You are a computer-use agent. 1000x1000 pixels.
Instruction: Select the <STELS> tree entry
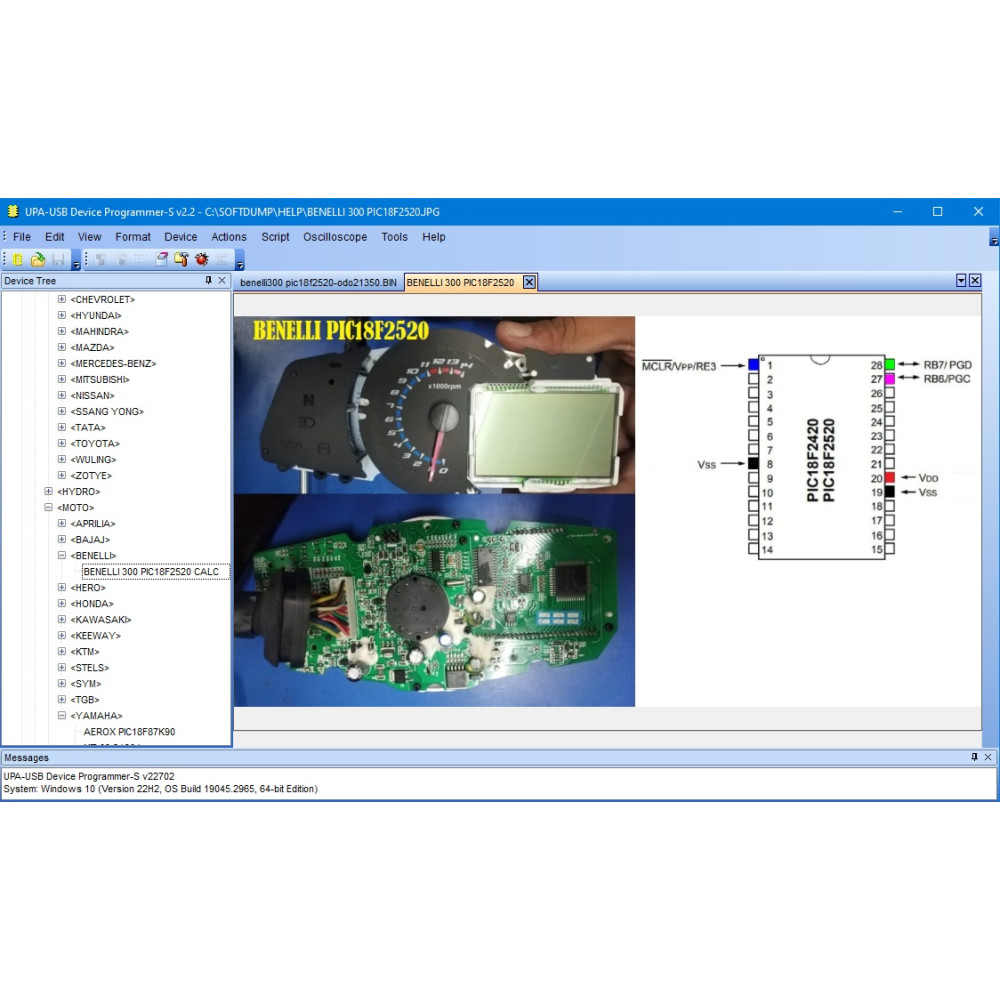pyautogui.click(x=90, y=667)
